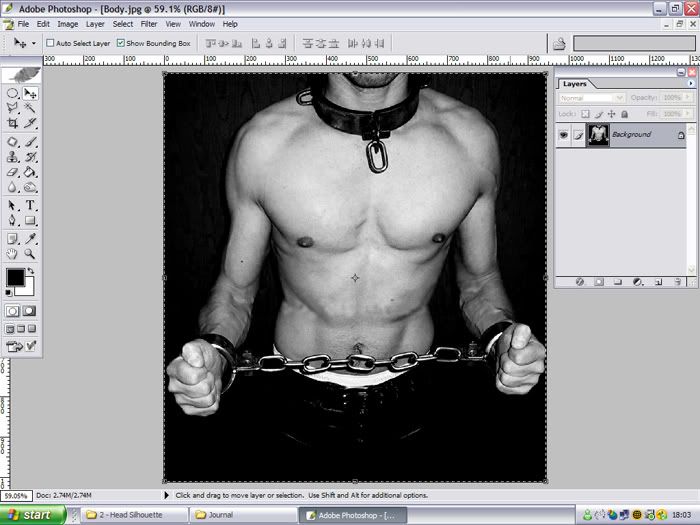Select the Polygonal Lasso tool
700x525 pixels.
tap(12, 108)
